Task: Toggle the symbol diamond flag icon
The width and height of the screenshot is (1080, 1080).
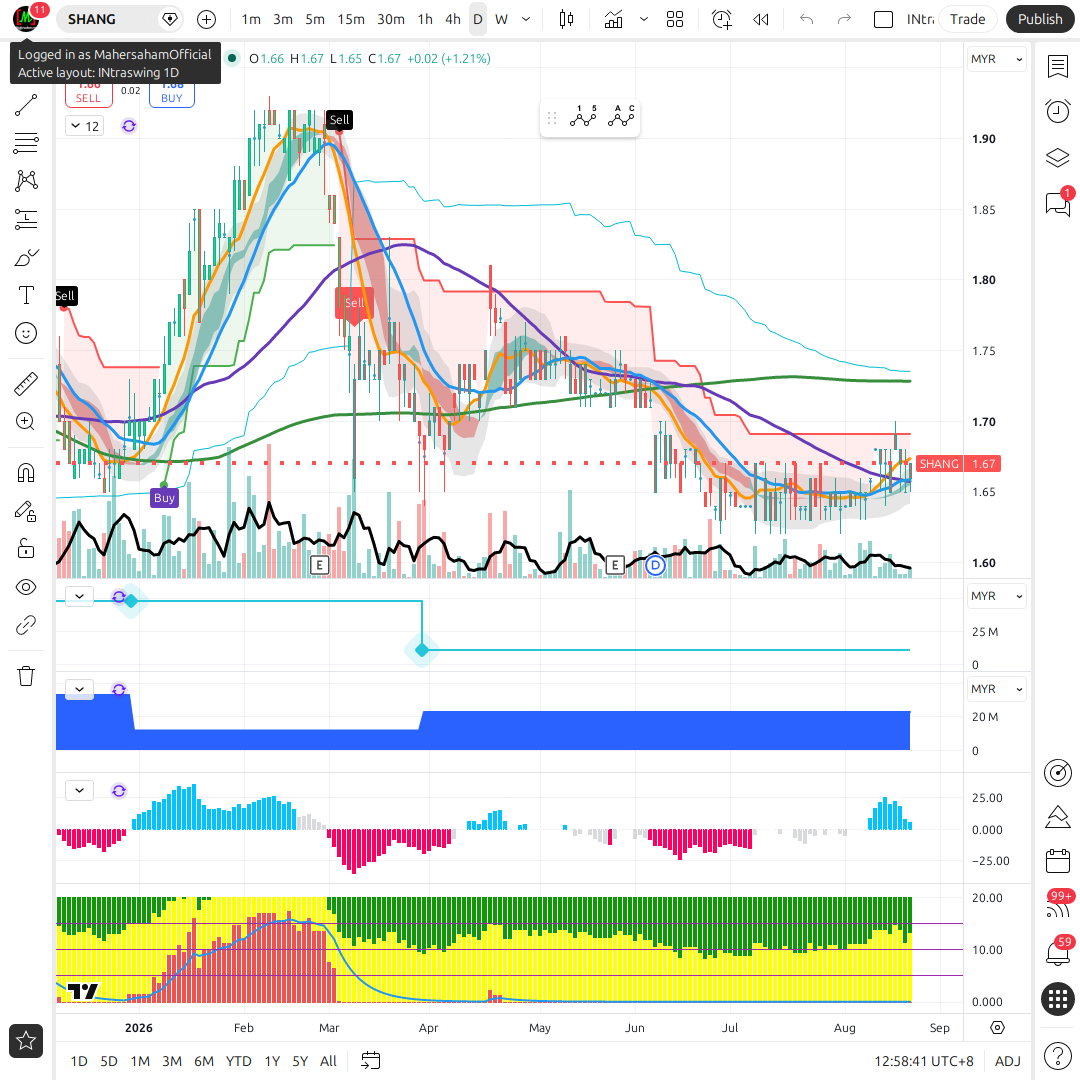Action: coord(169,19)
